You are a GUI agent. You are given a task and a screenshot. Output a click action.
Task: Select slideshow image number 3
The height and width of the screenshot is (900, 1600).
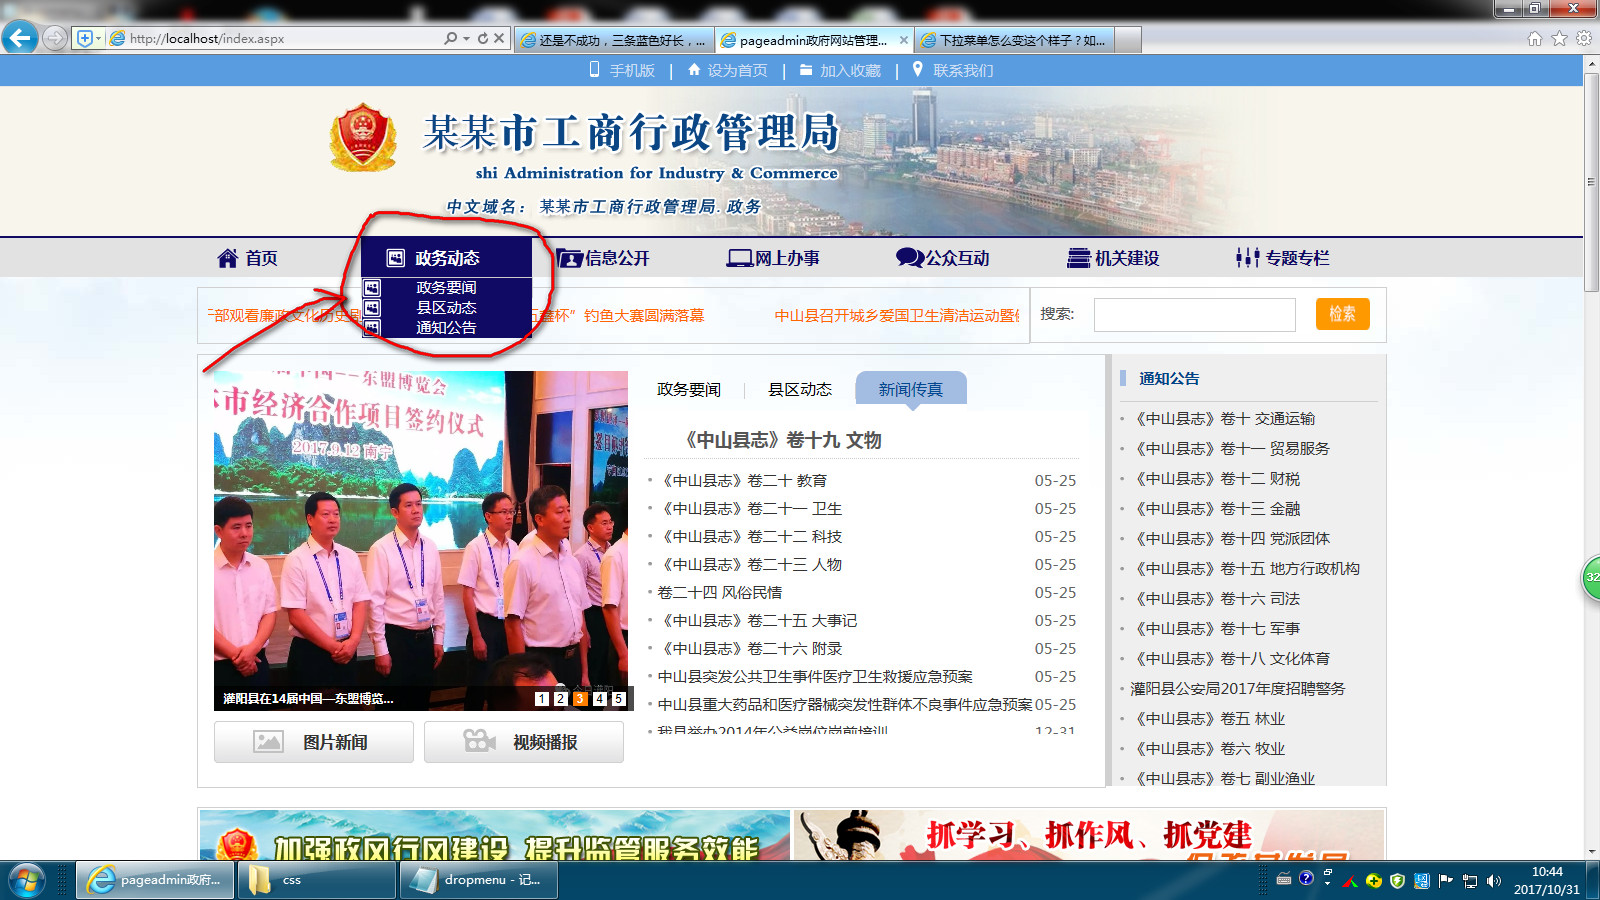tap(580, 699)
